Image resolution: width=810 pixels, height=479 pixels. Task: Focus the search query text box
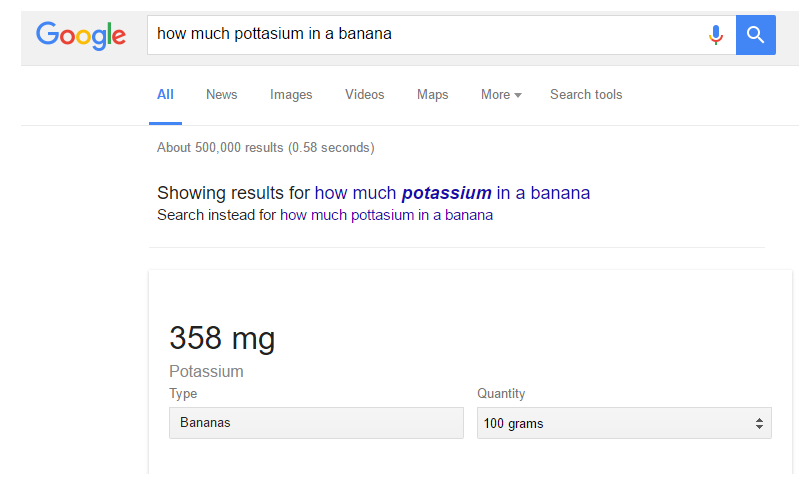(x=426, y=35)
